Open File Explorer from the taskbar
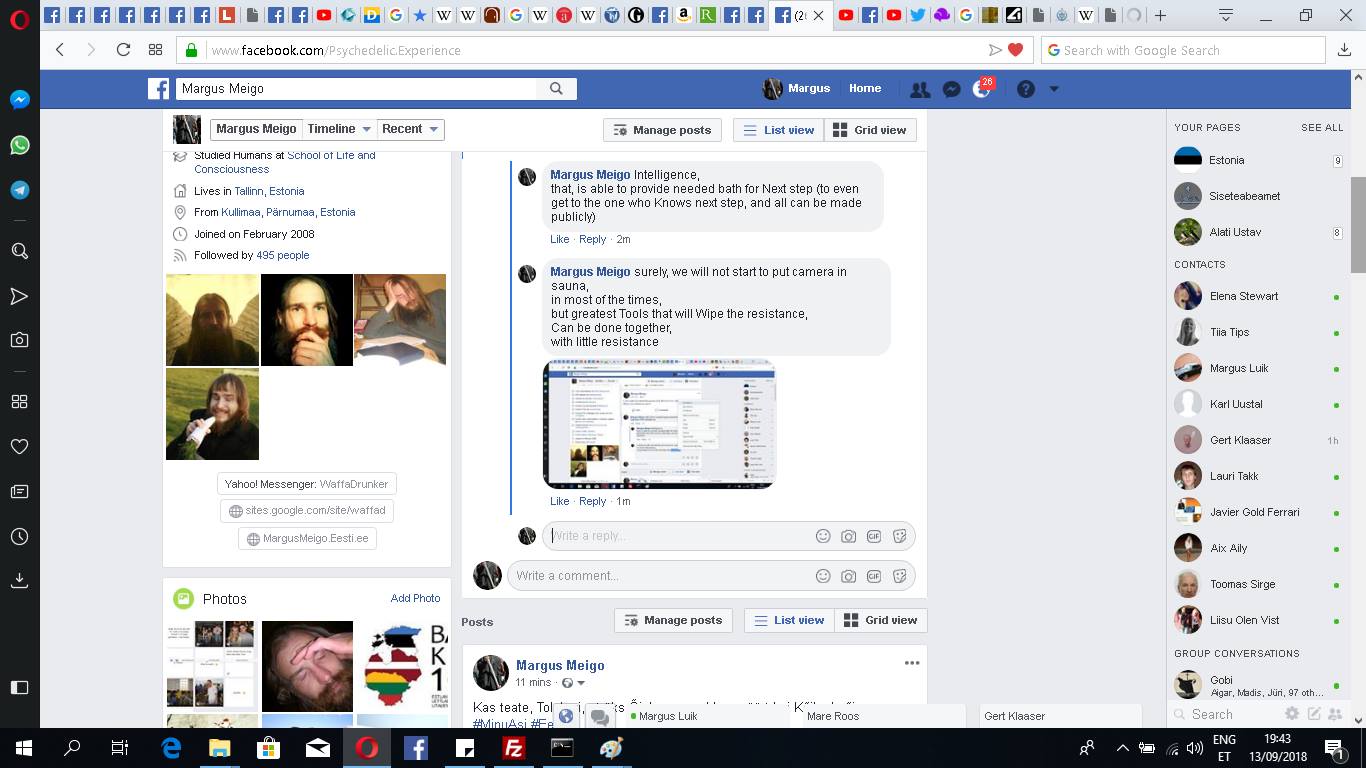The width and height of the screenshot is (1366, 768). pyautogui.click(x=219, y=748)
